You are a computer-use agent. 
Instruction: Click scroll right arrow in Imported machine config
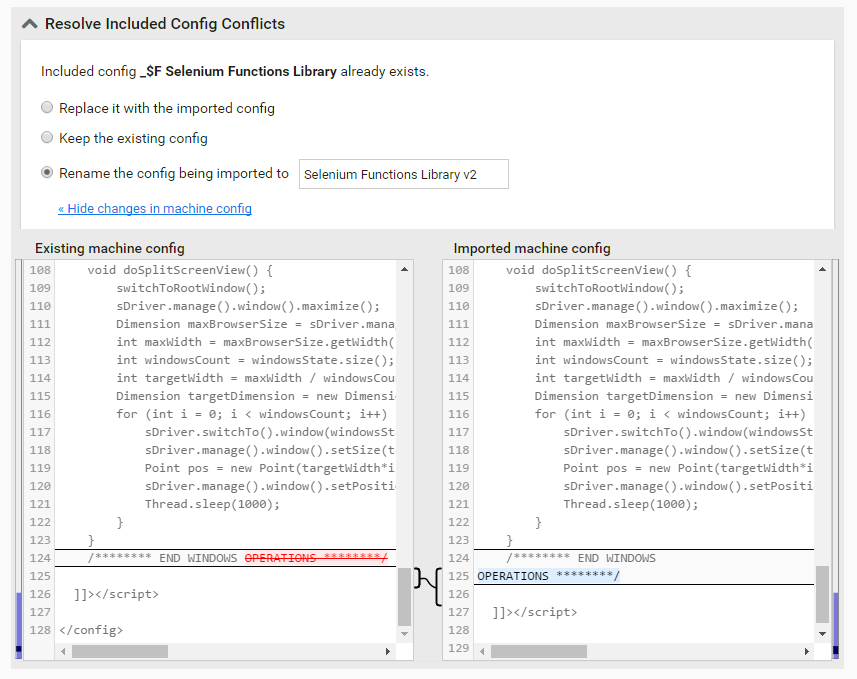pos(806,651)
